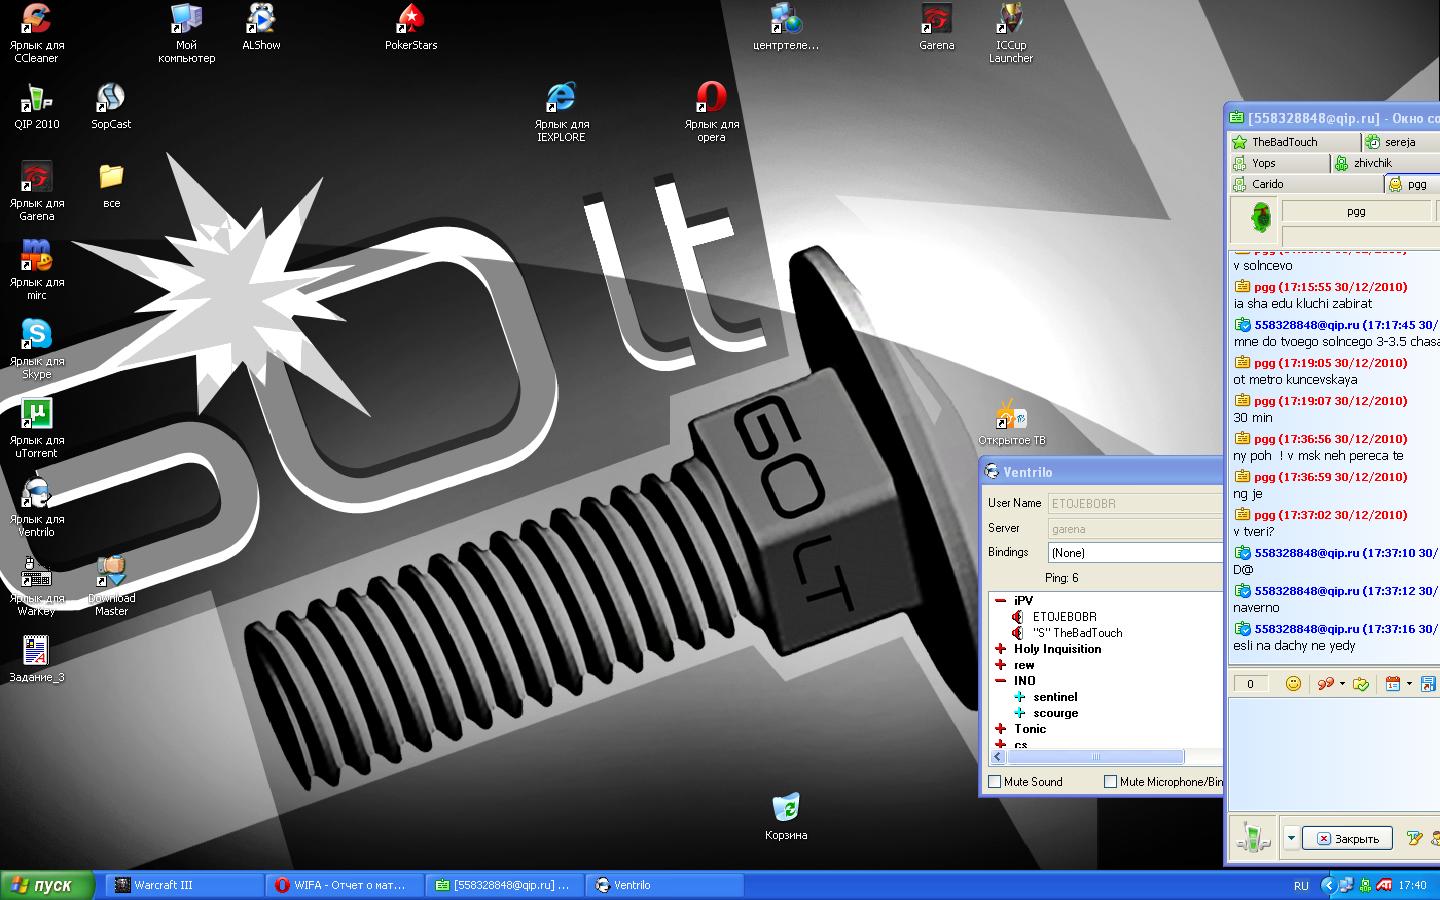Click the pgg contact name button
The image size is (1440, 900).
pos(1356,211)
